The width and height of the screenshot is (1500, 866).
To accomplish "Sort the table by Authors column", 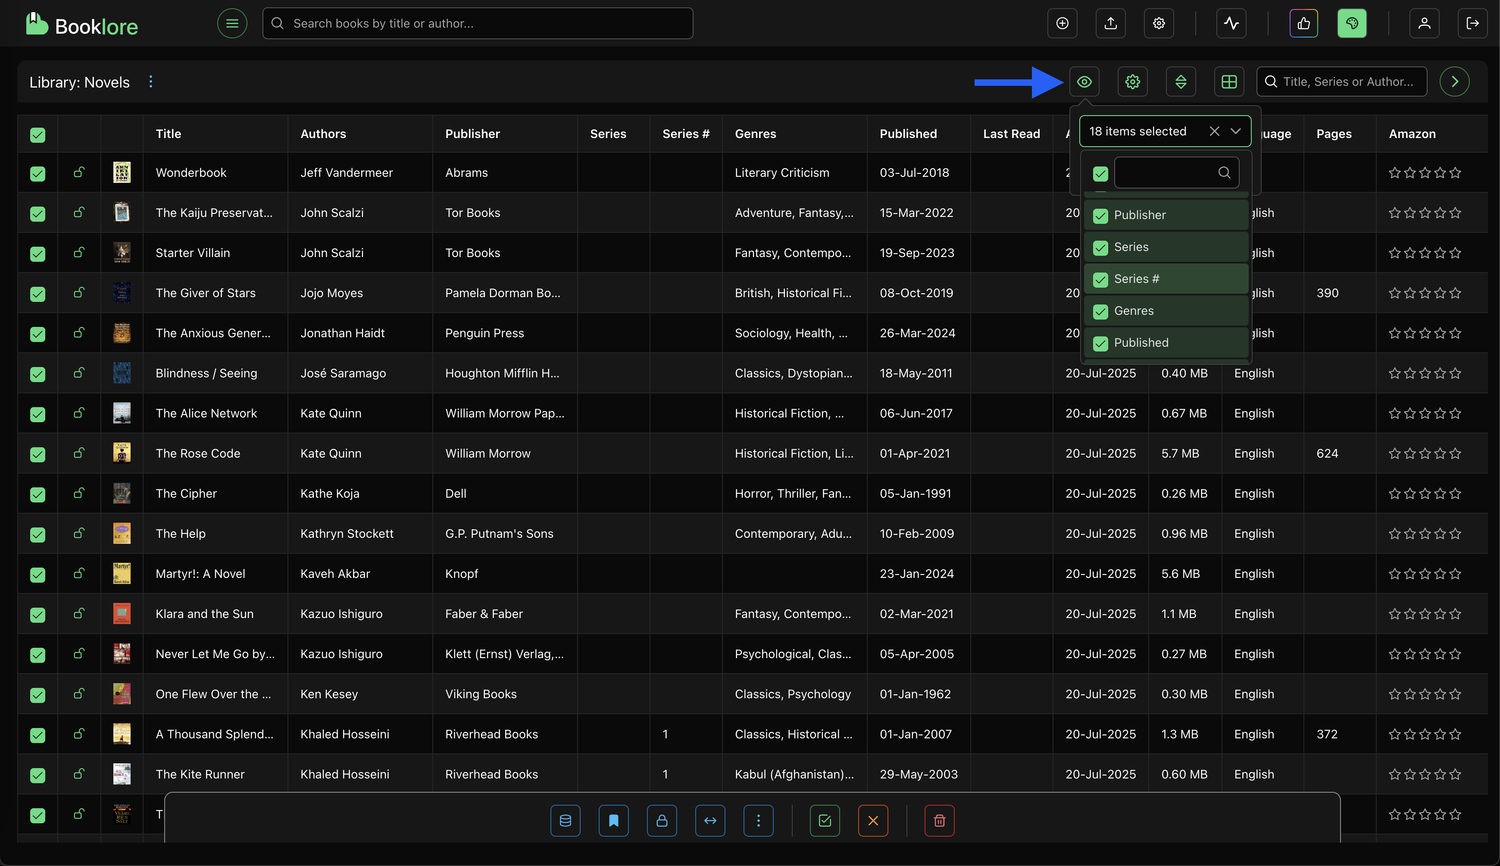I will pos(323,134).
